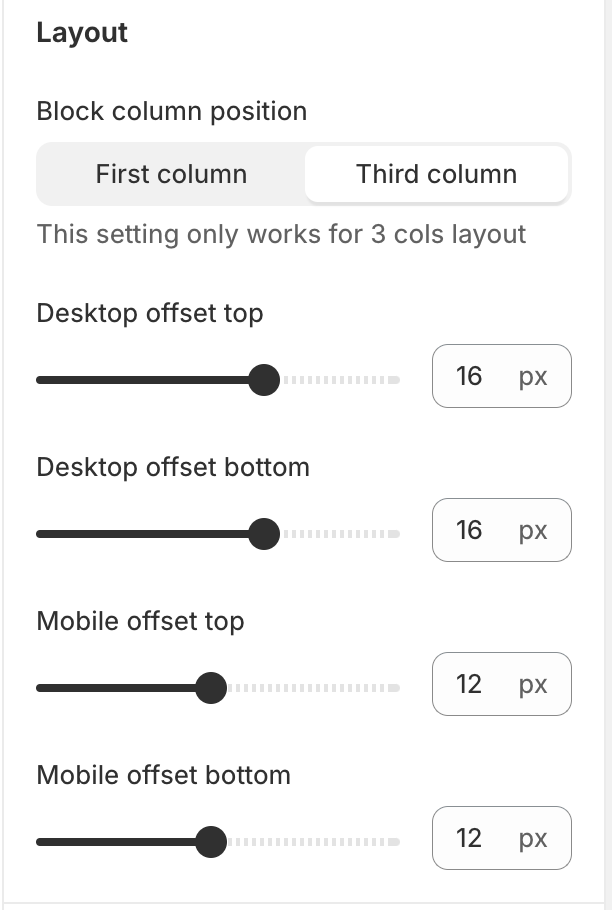Focus the Mobile offset top value field
Screen dimensions: 612x910
coord(470,684)
